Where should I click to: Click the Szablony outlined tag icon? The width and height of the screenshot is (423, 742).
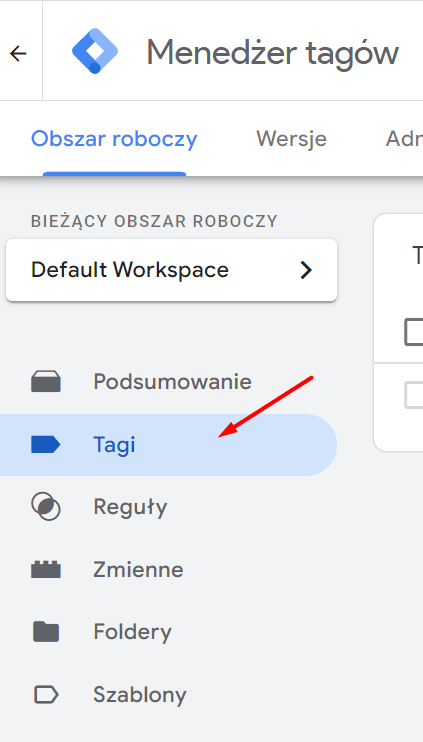46,695
